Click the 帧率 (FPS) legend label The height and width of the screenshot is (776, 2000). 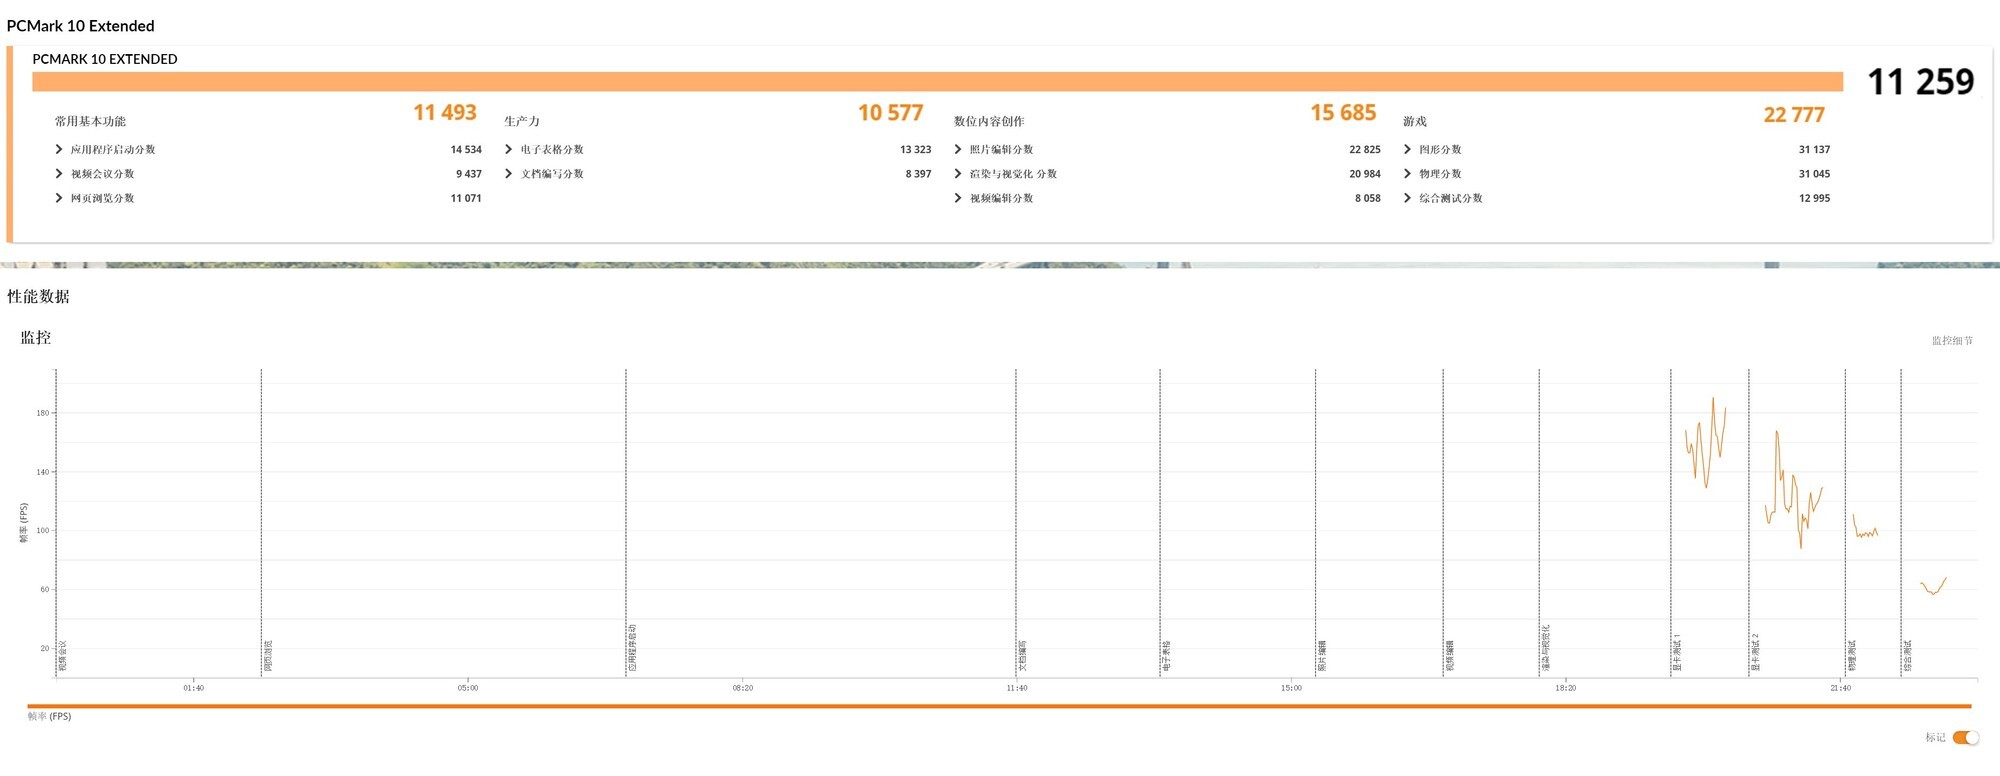[x=49, y=716]
